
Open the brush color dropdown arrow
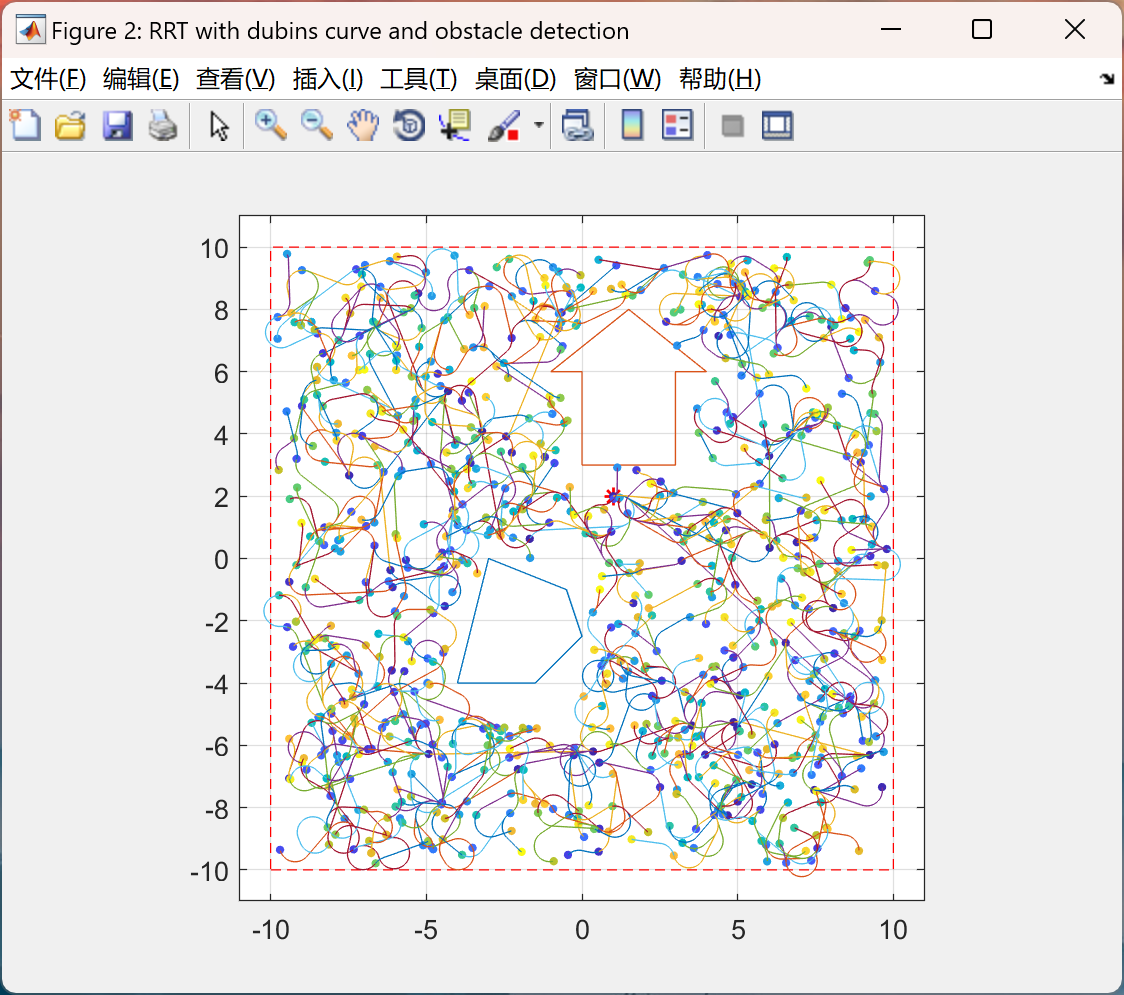click(x=538, y=126)
